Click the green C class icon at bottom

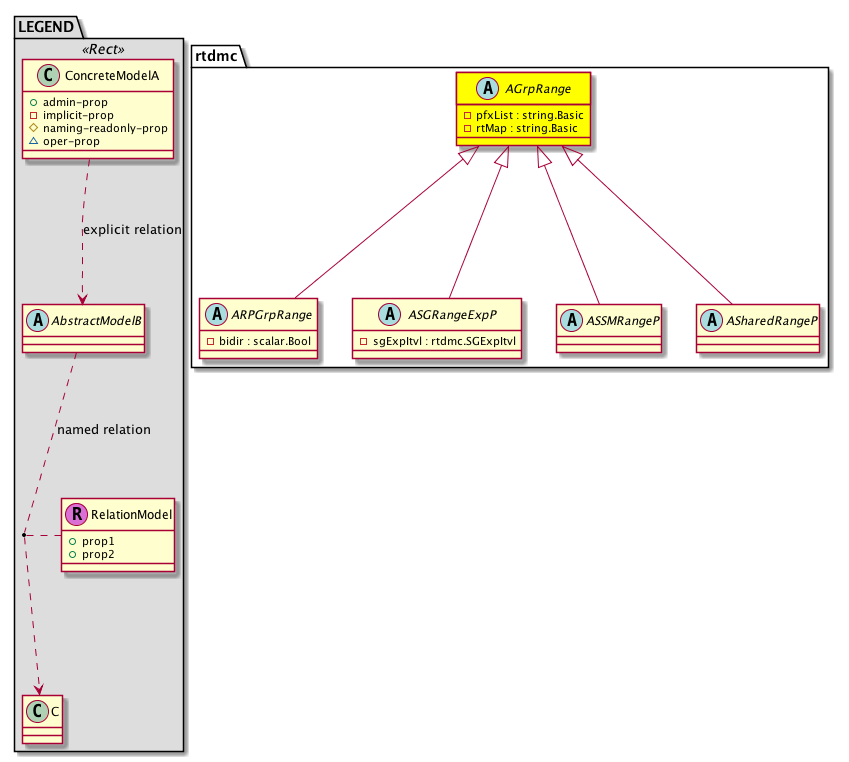pos(35,711)
